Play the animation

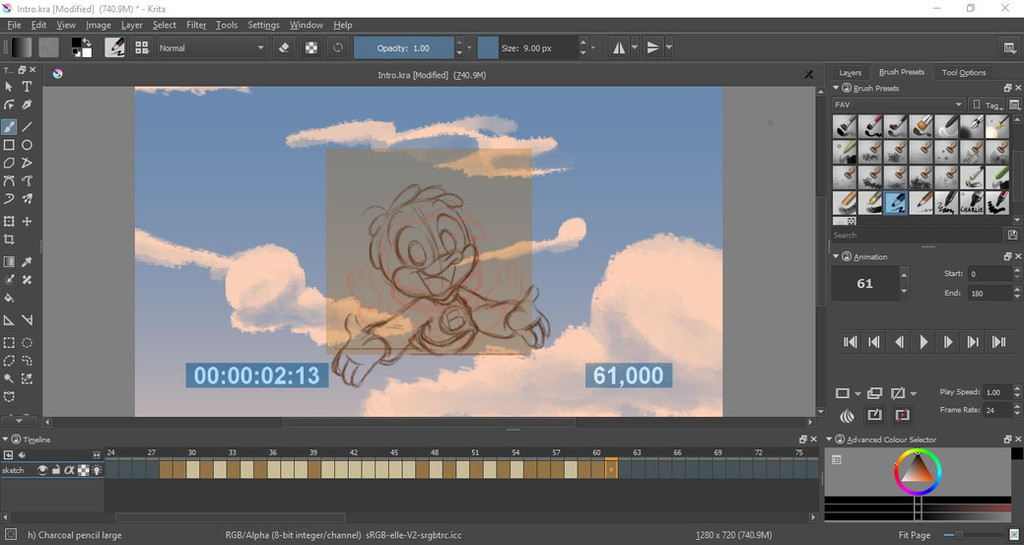coord(923,341)
